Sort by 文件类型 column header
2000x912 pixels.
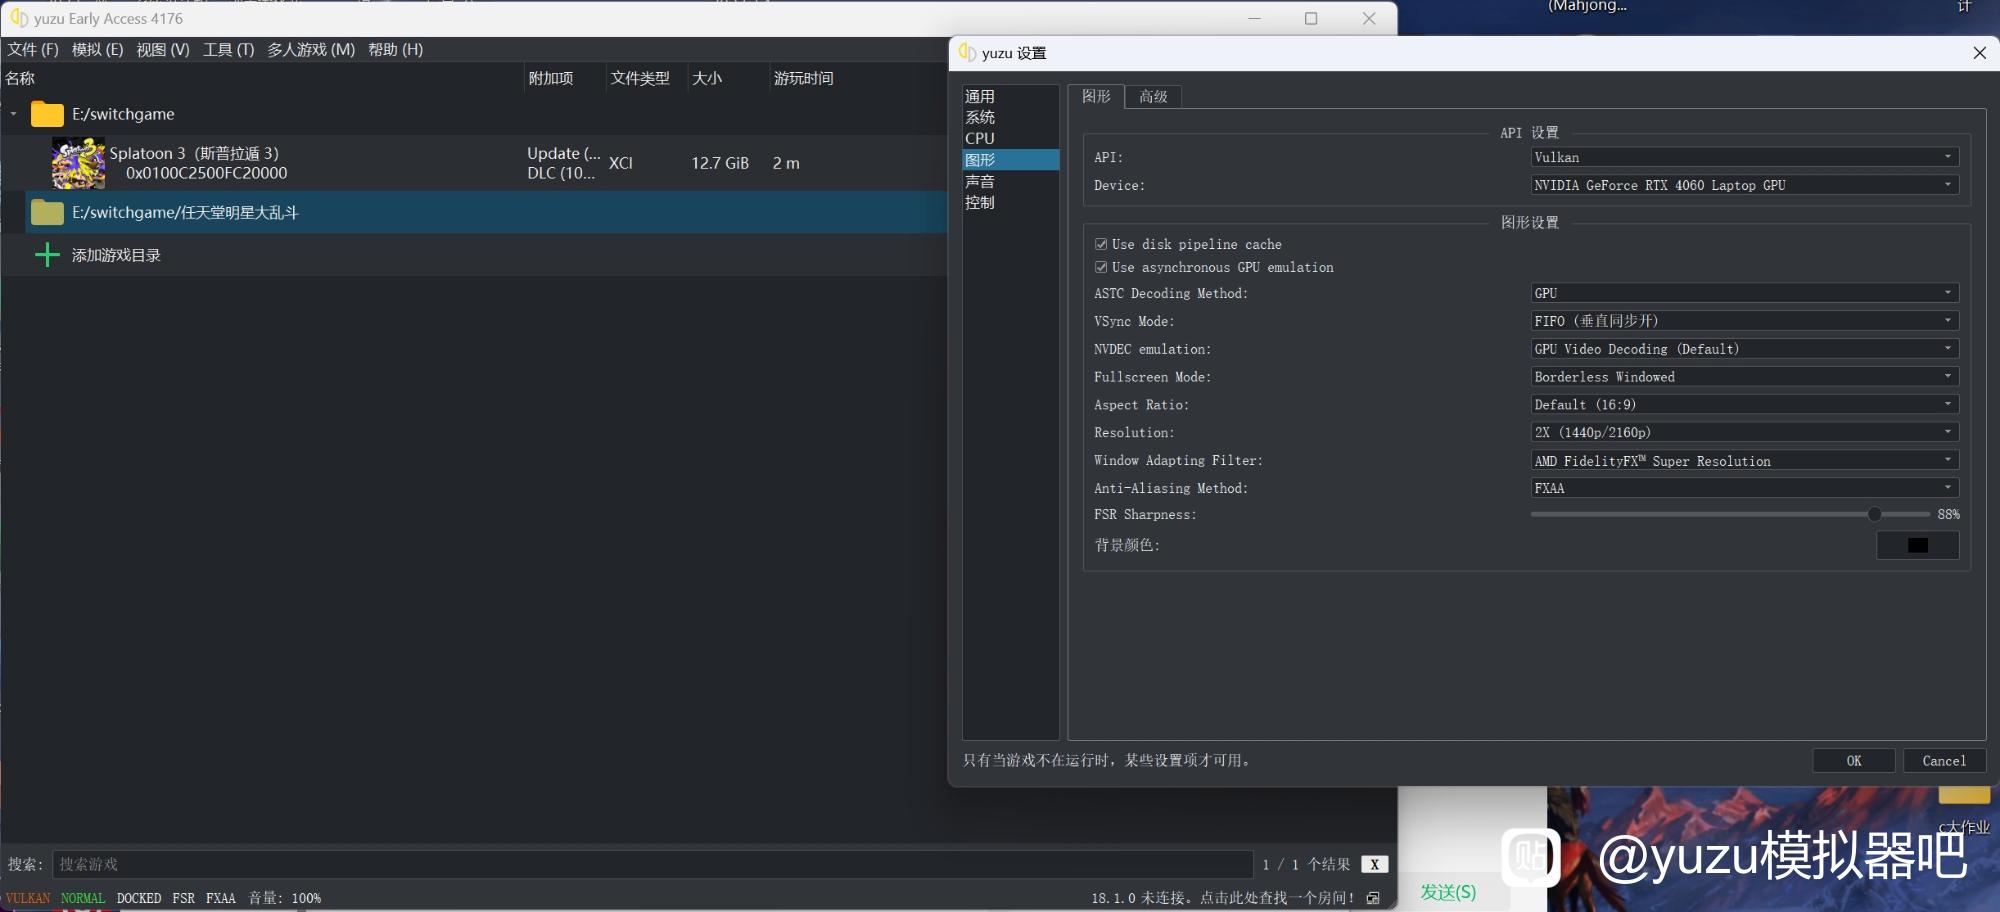[x=647, y=78]
